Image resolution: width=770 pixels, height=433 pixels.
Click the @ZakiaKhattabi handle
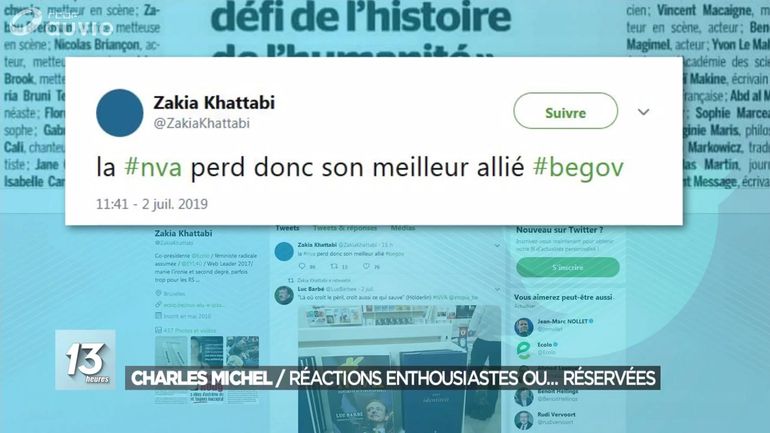201,123
